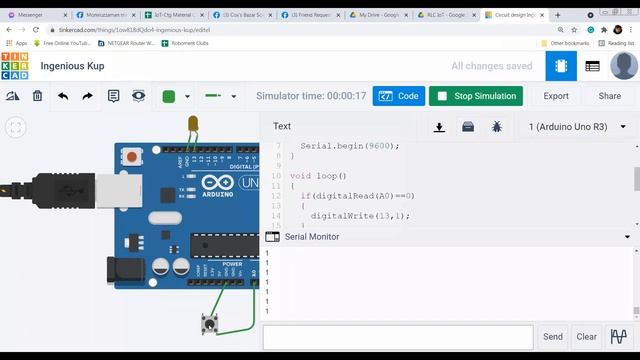Click the green wire color swatch

[169, 97]
